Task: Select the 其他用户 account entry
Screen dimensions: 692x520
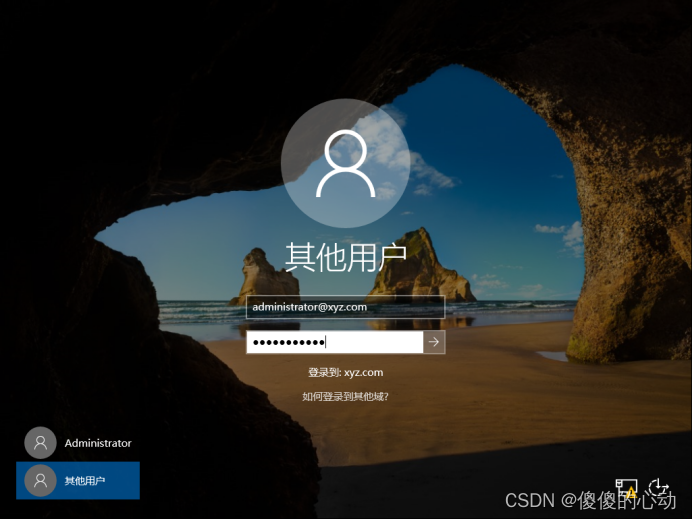Action: [78, 480]
